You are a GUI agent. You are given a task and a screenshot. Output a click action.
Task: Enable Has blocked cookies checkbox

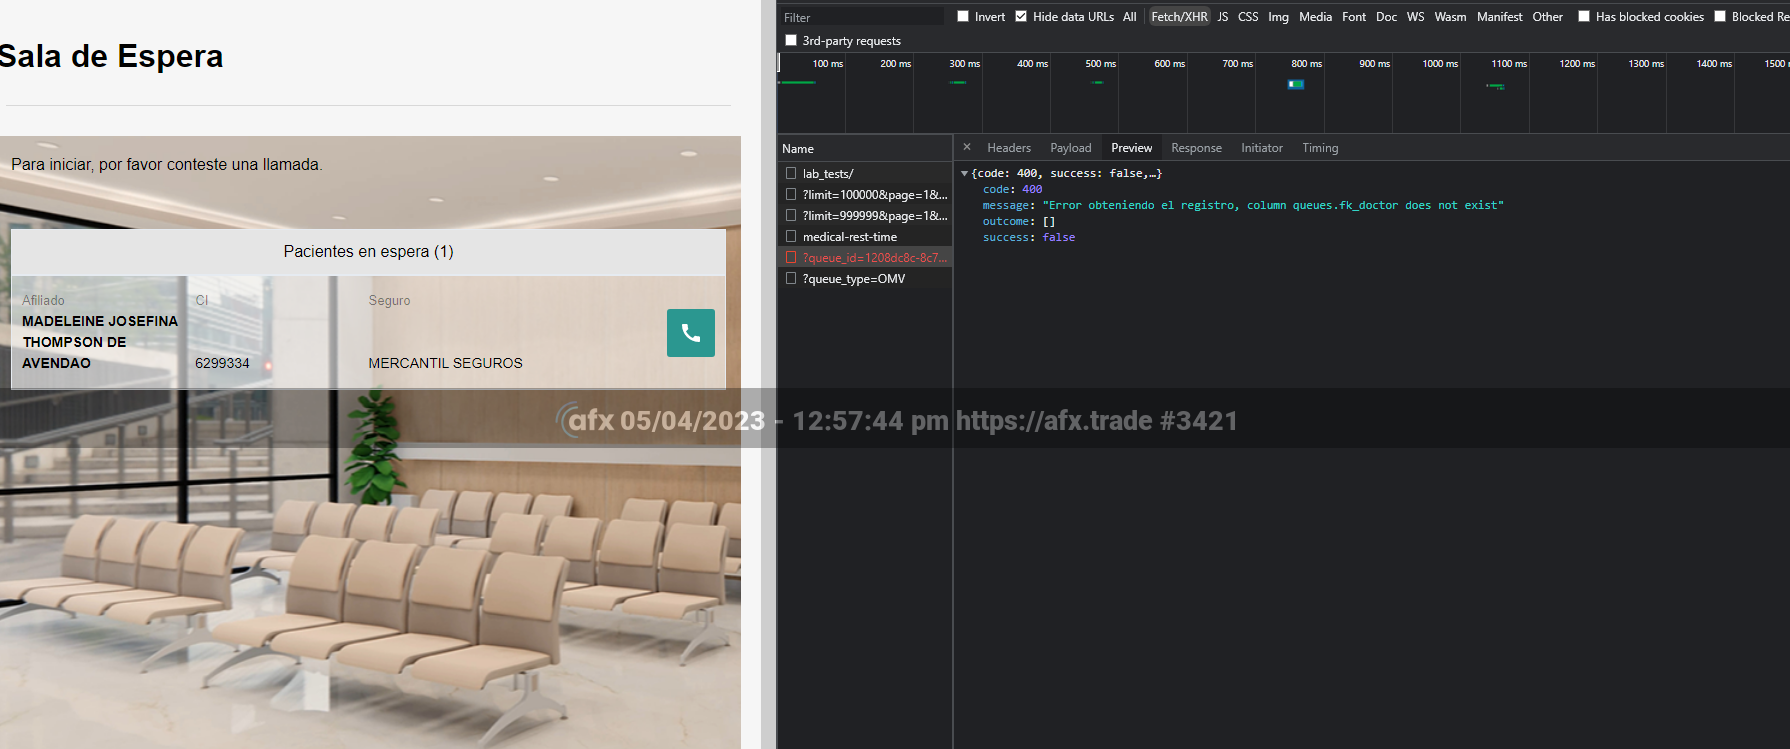(1584, 16)
